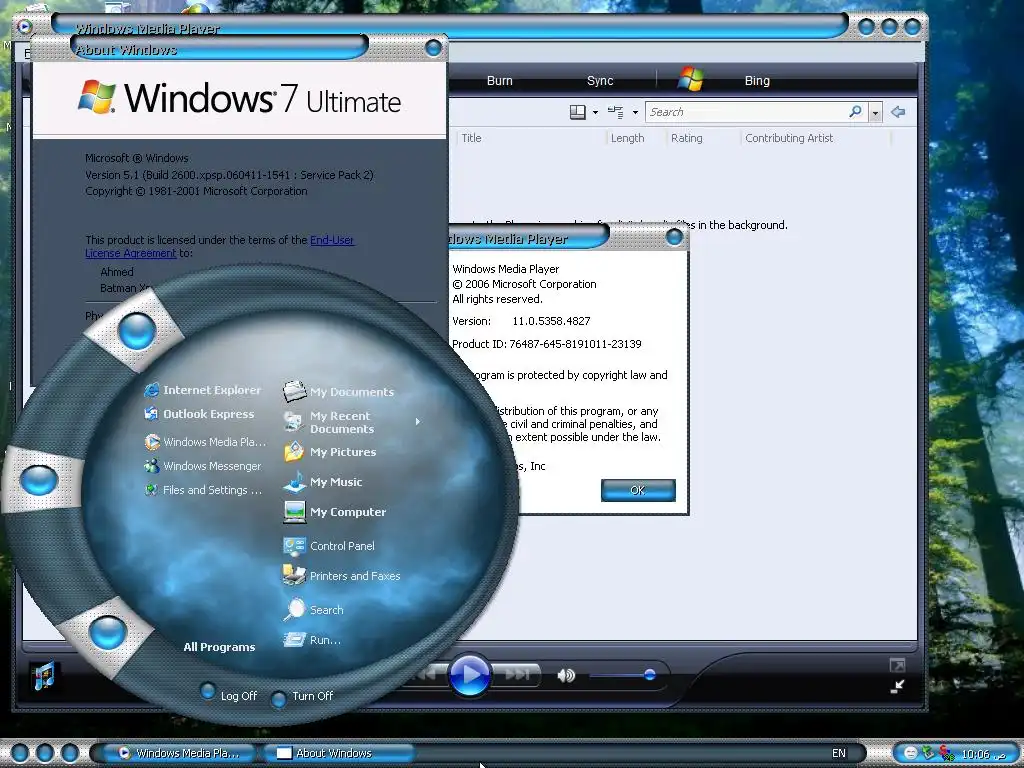Click the Windows logo next to Bing
1024x768 pixels.
pyautogui.click(x=691, y=79)
